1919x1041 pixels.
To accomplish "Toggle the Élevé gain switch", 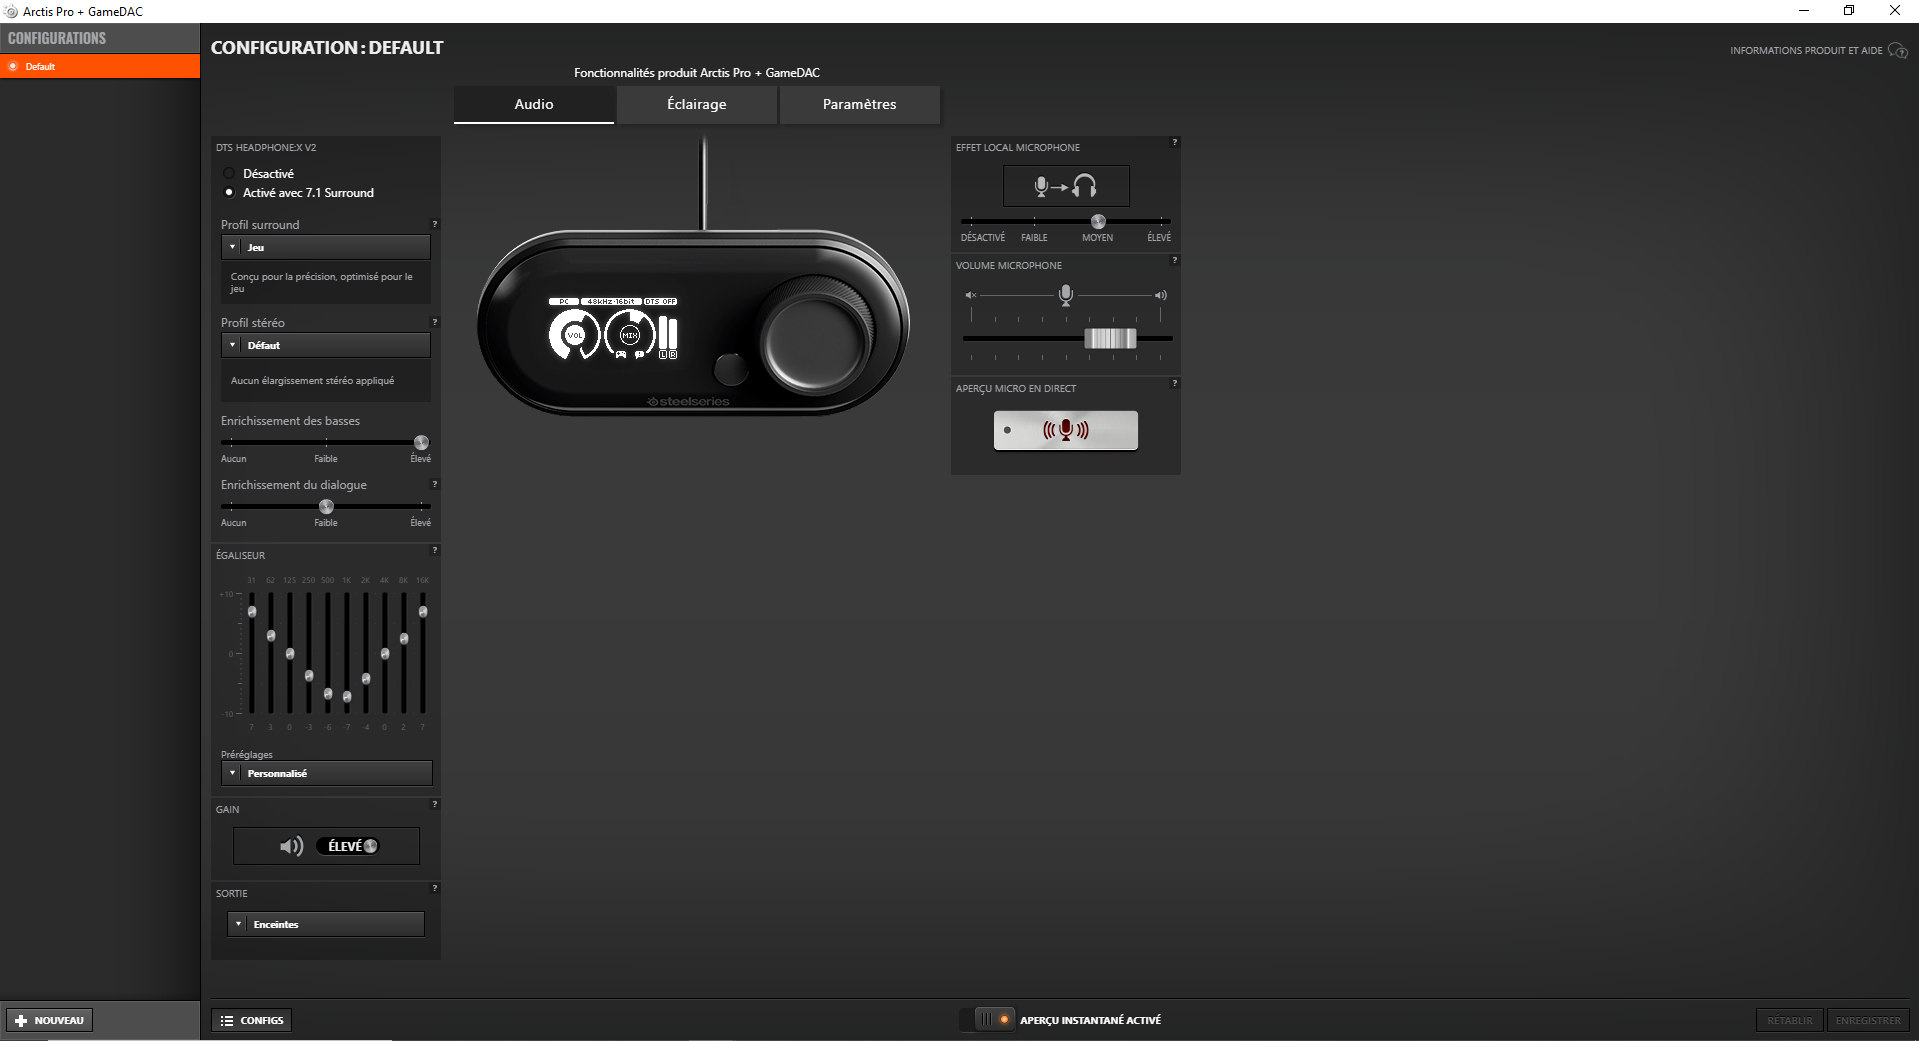I will pos(348,846).
